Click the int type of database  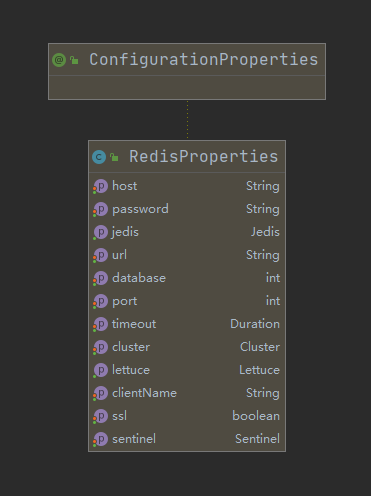point(273,278)
